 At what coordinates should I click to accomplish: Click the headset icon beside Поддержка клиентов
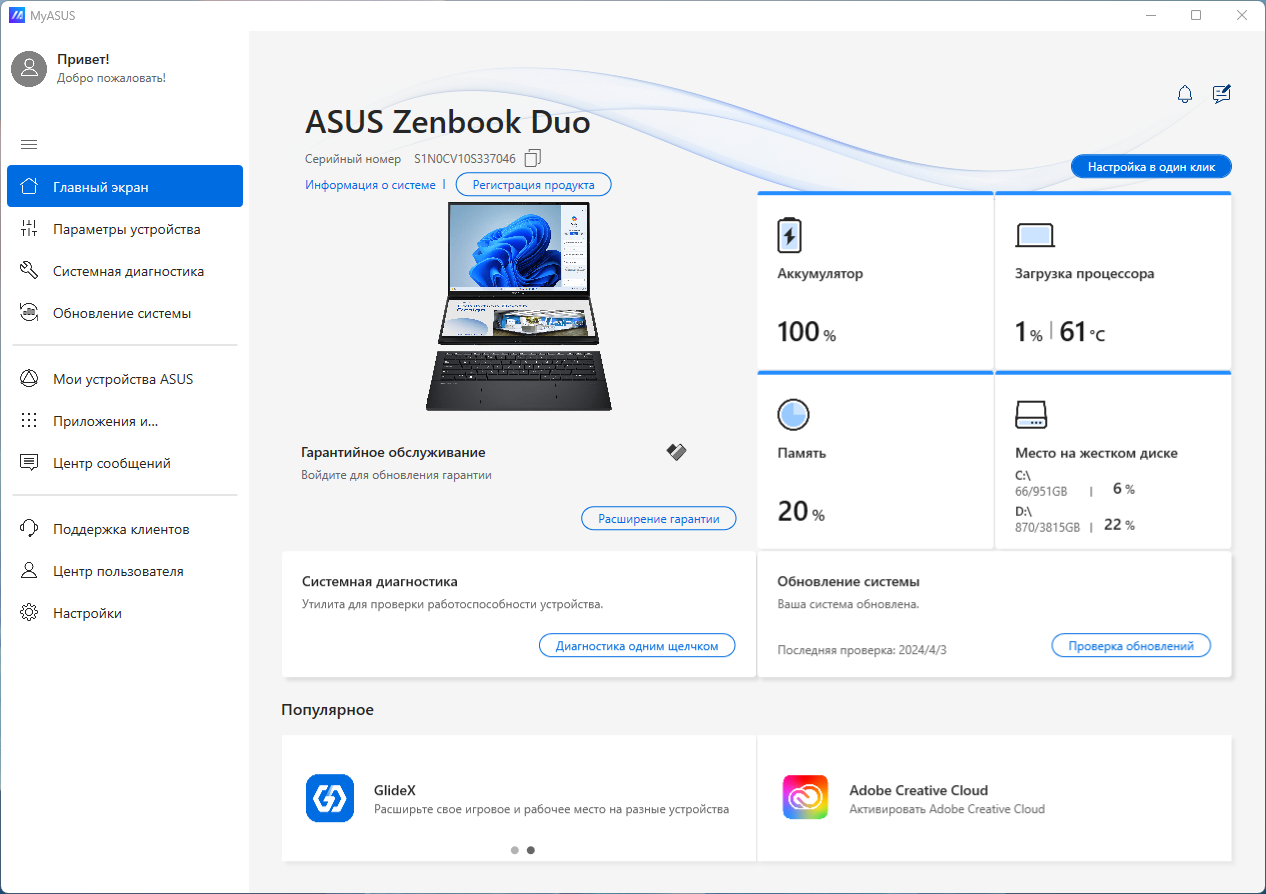point(30,529)
